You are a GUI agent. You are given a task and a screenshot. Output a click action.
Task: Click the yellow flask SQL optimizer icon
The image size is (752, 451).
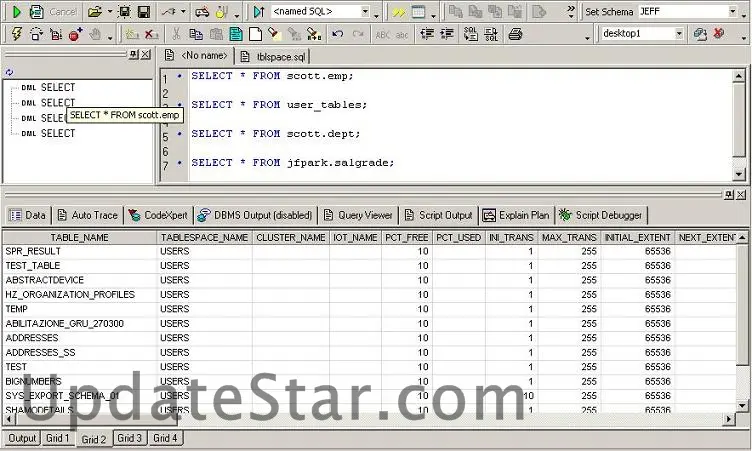tap(222, 12)
